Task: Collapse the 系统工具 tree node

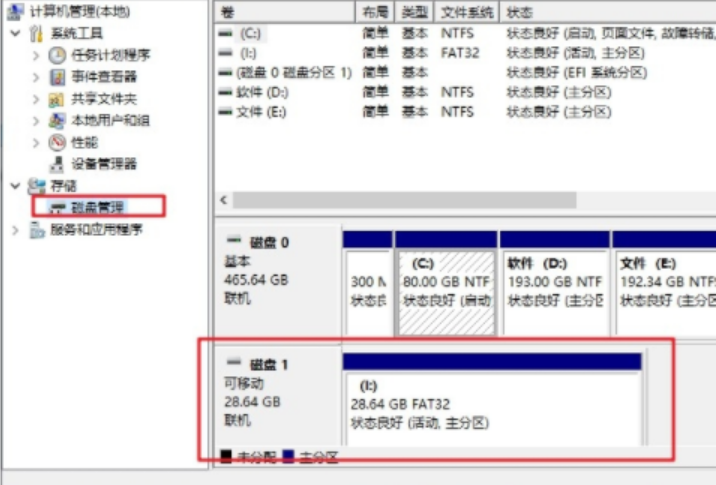Action: tap(15, 33)
